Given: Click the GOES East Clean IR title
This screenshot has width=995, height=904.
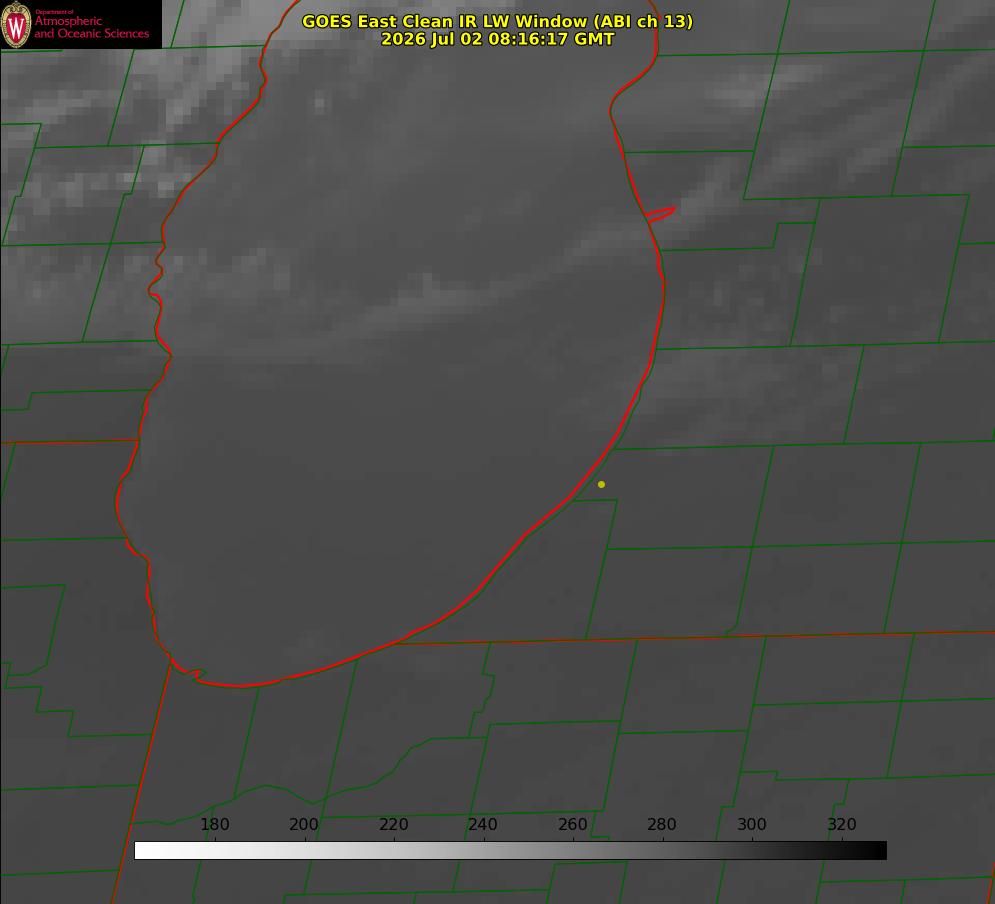Looking at the screenshot, I should [497, 21].
